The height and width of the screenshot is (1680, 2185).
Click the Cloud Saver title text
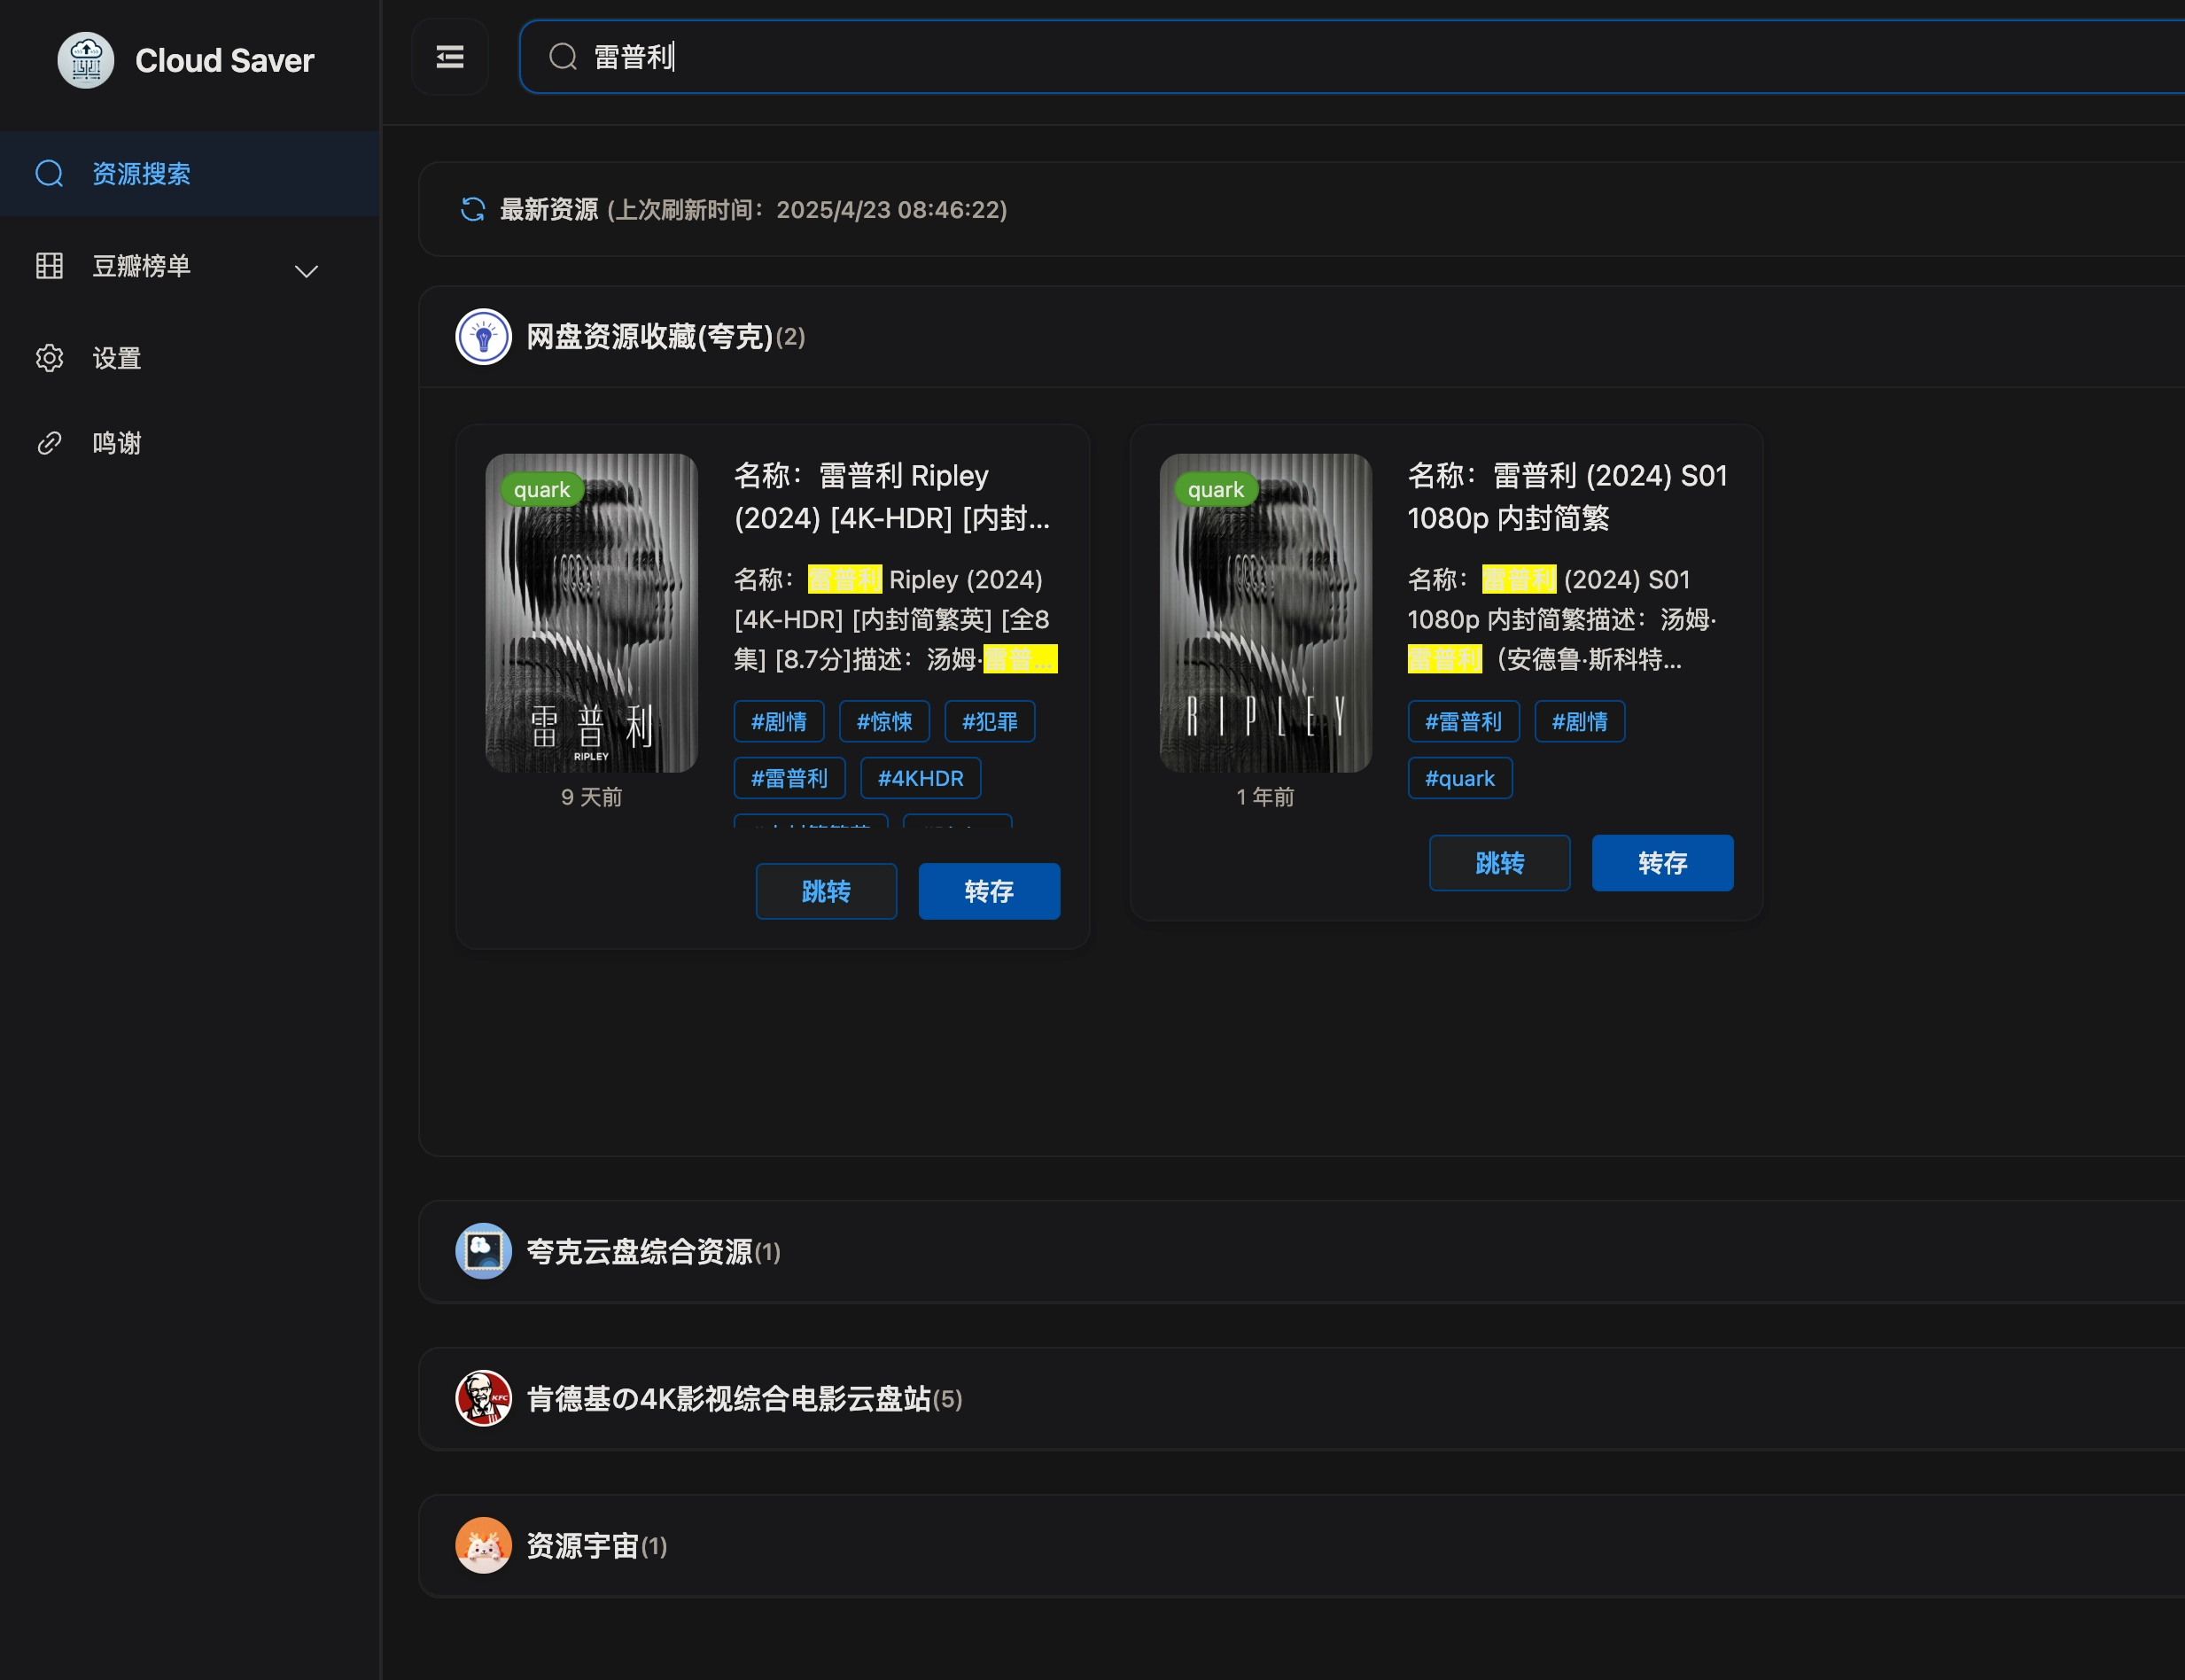pyautogui.click(x=225, y=60)
